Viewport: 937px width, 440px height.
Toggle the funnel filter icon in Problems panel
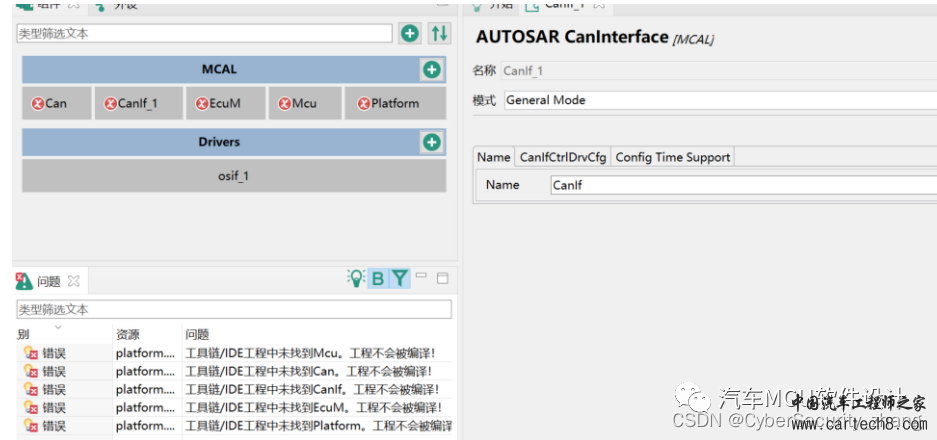coord(400,278)
